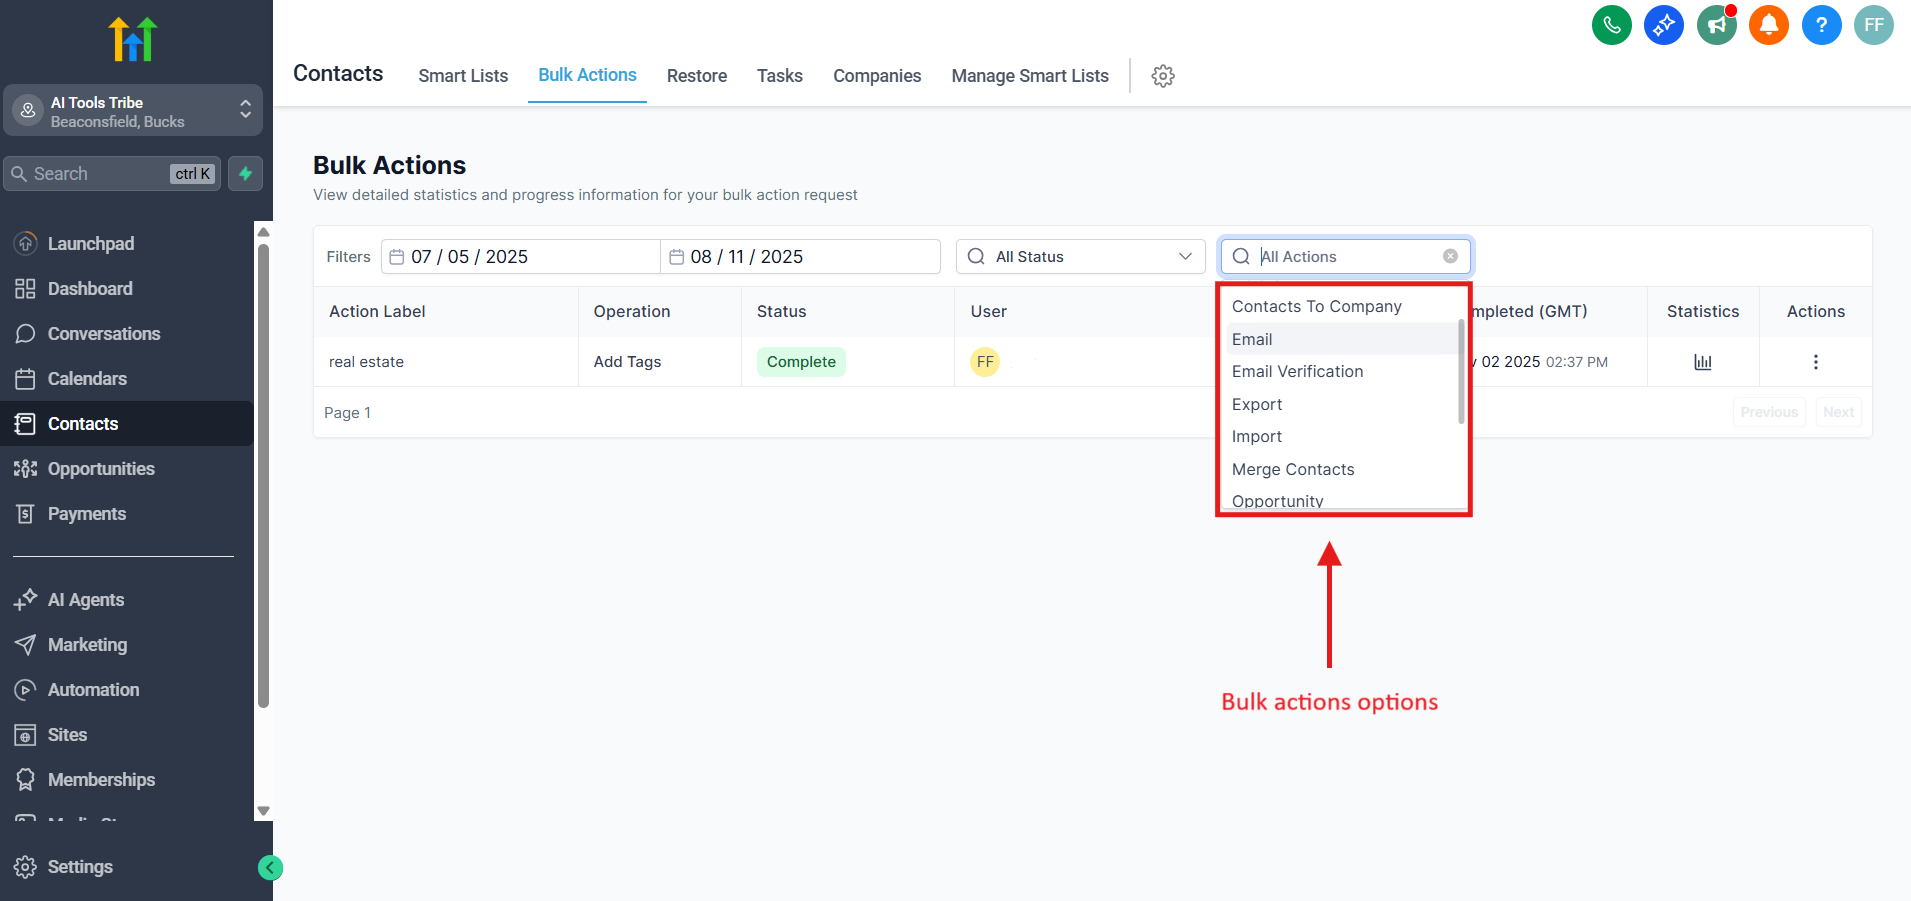Click the gear icon next to Manage Smart Lists
Screen dimensions: 1911x901
[x=1162, y=75]
